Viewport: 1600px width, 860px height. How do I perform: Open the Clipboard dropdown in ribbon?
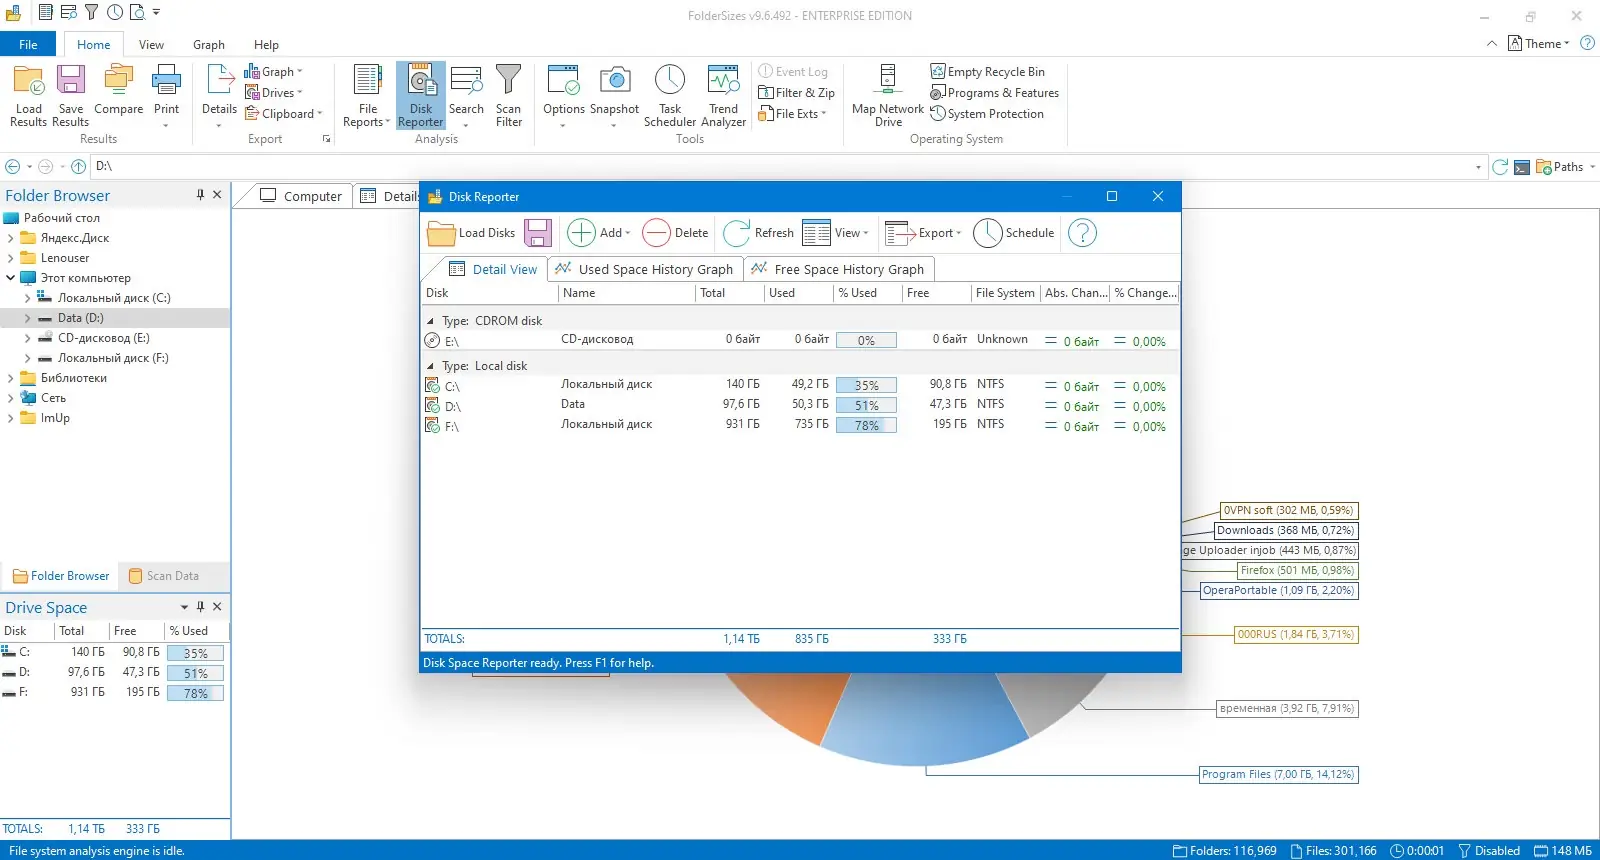(284, 114)
